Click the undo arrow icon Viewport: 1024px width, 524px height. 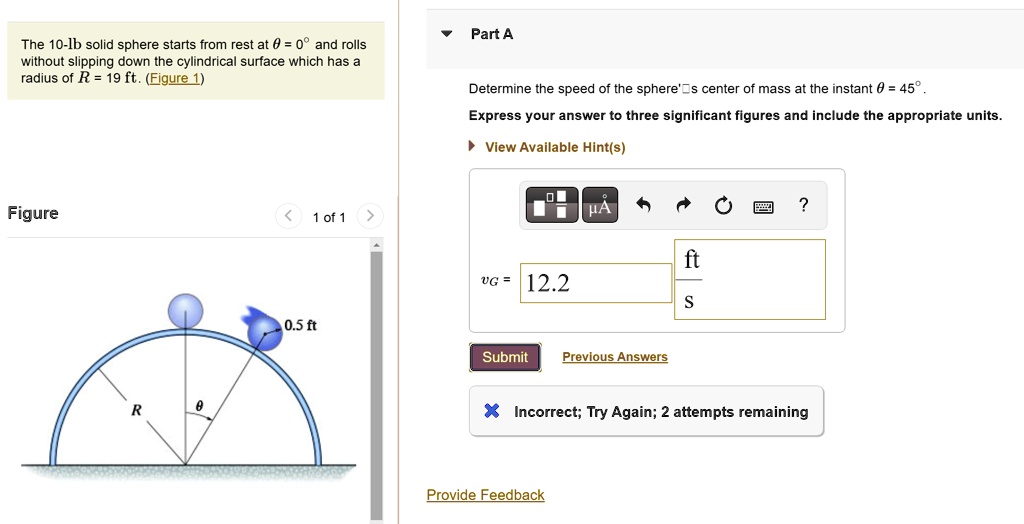pyautogui.click(x=644, y=206)
